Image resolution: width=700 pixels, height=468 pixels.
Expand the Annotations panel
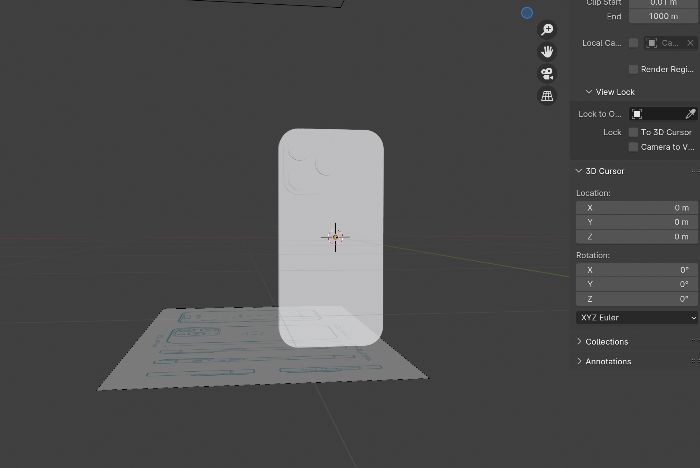click(x=579, y=361)
